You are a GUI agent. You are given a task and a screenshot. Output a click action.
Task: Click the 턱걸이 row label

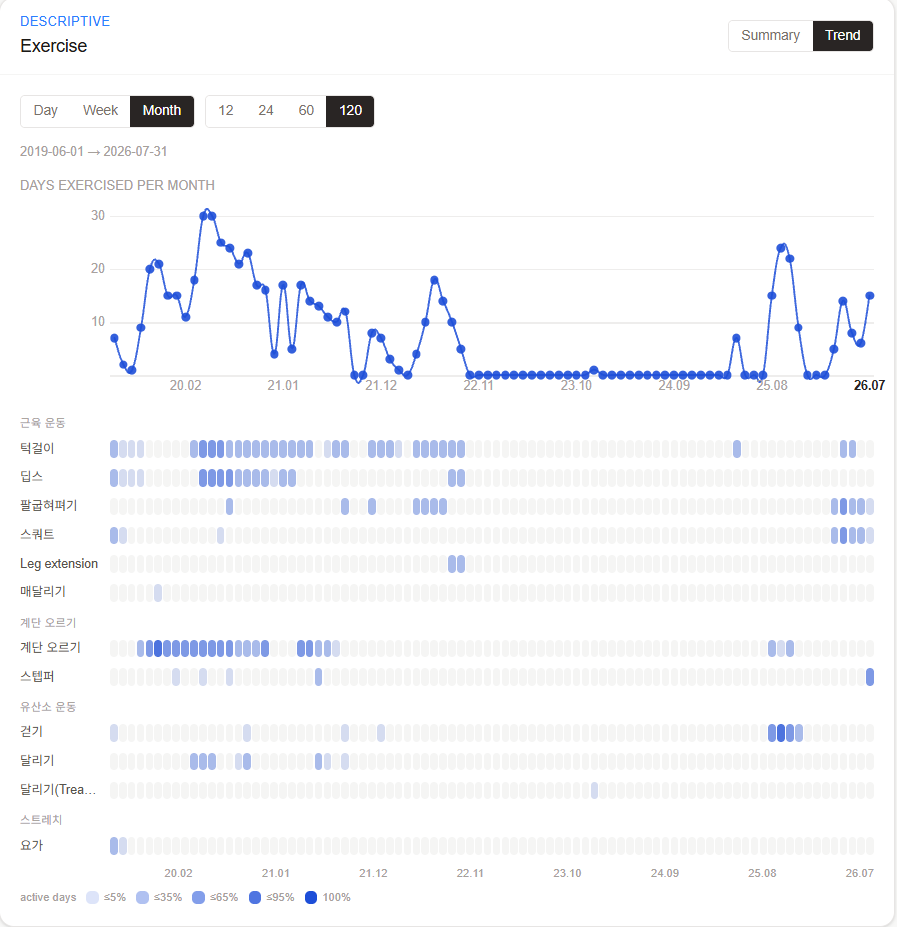point(37,449)
